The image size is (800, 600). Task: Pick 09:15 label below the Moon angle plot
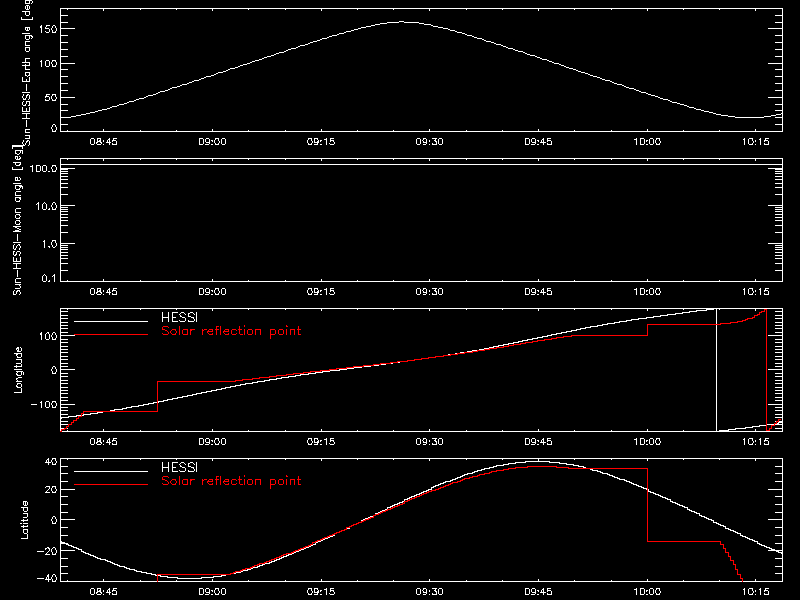pyautogui.click(x=321, y=291)
